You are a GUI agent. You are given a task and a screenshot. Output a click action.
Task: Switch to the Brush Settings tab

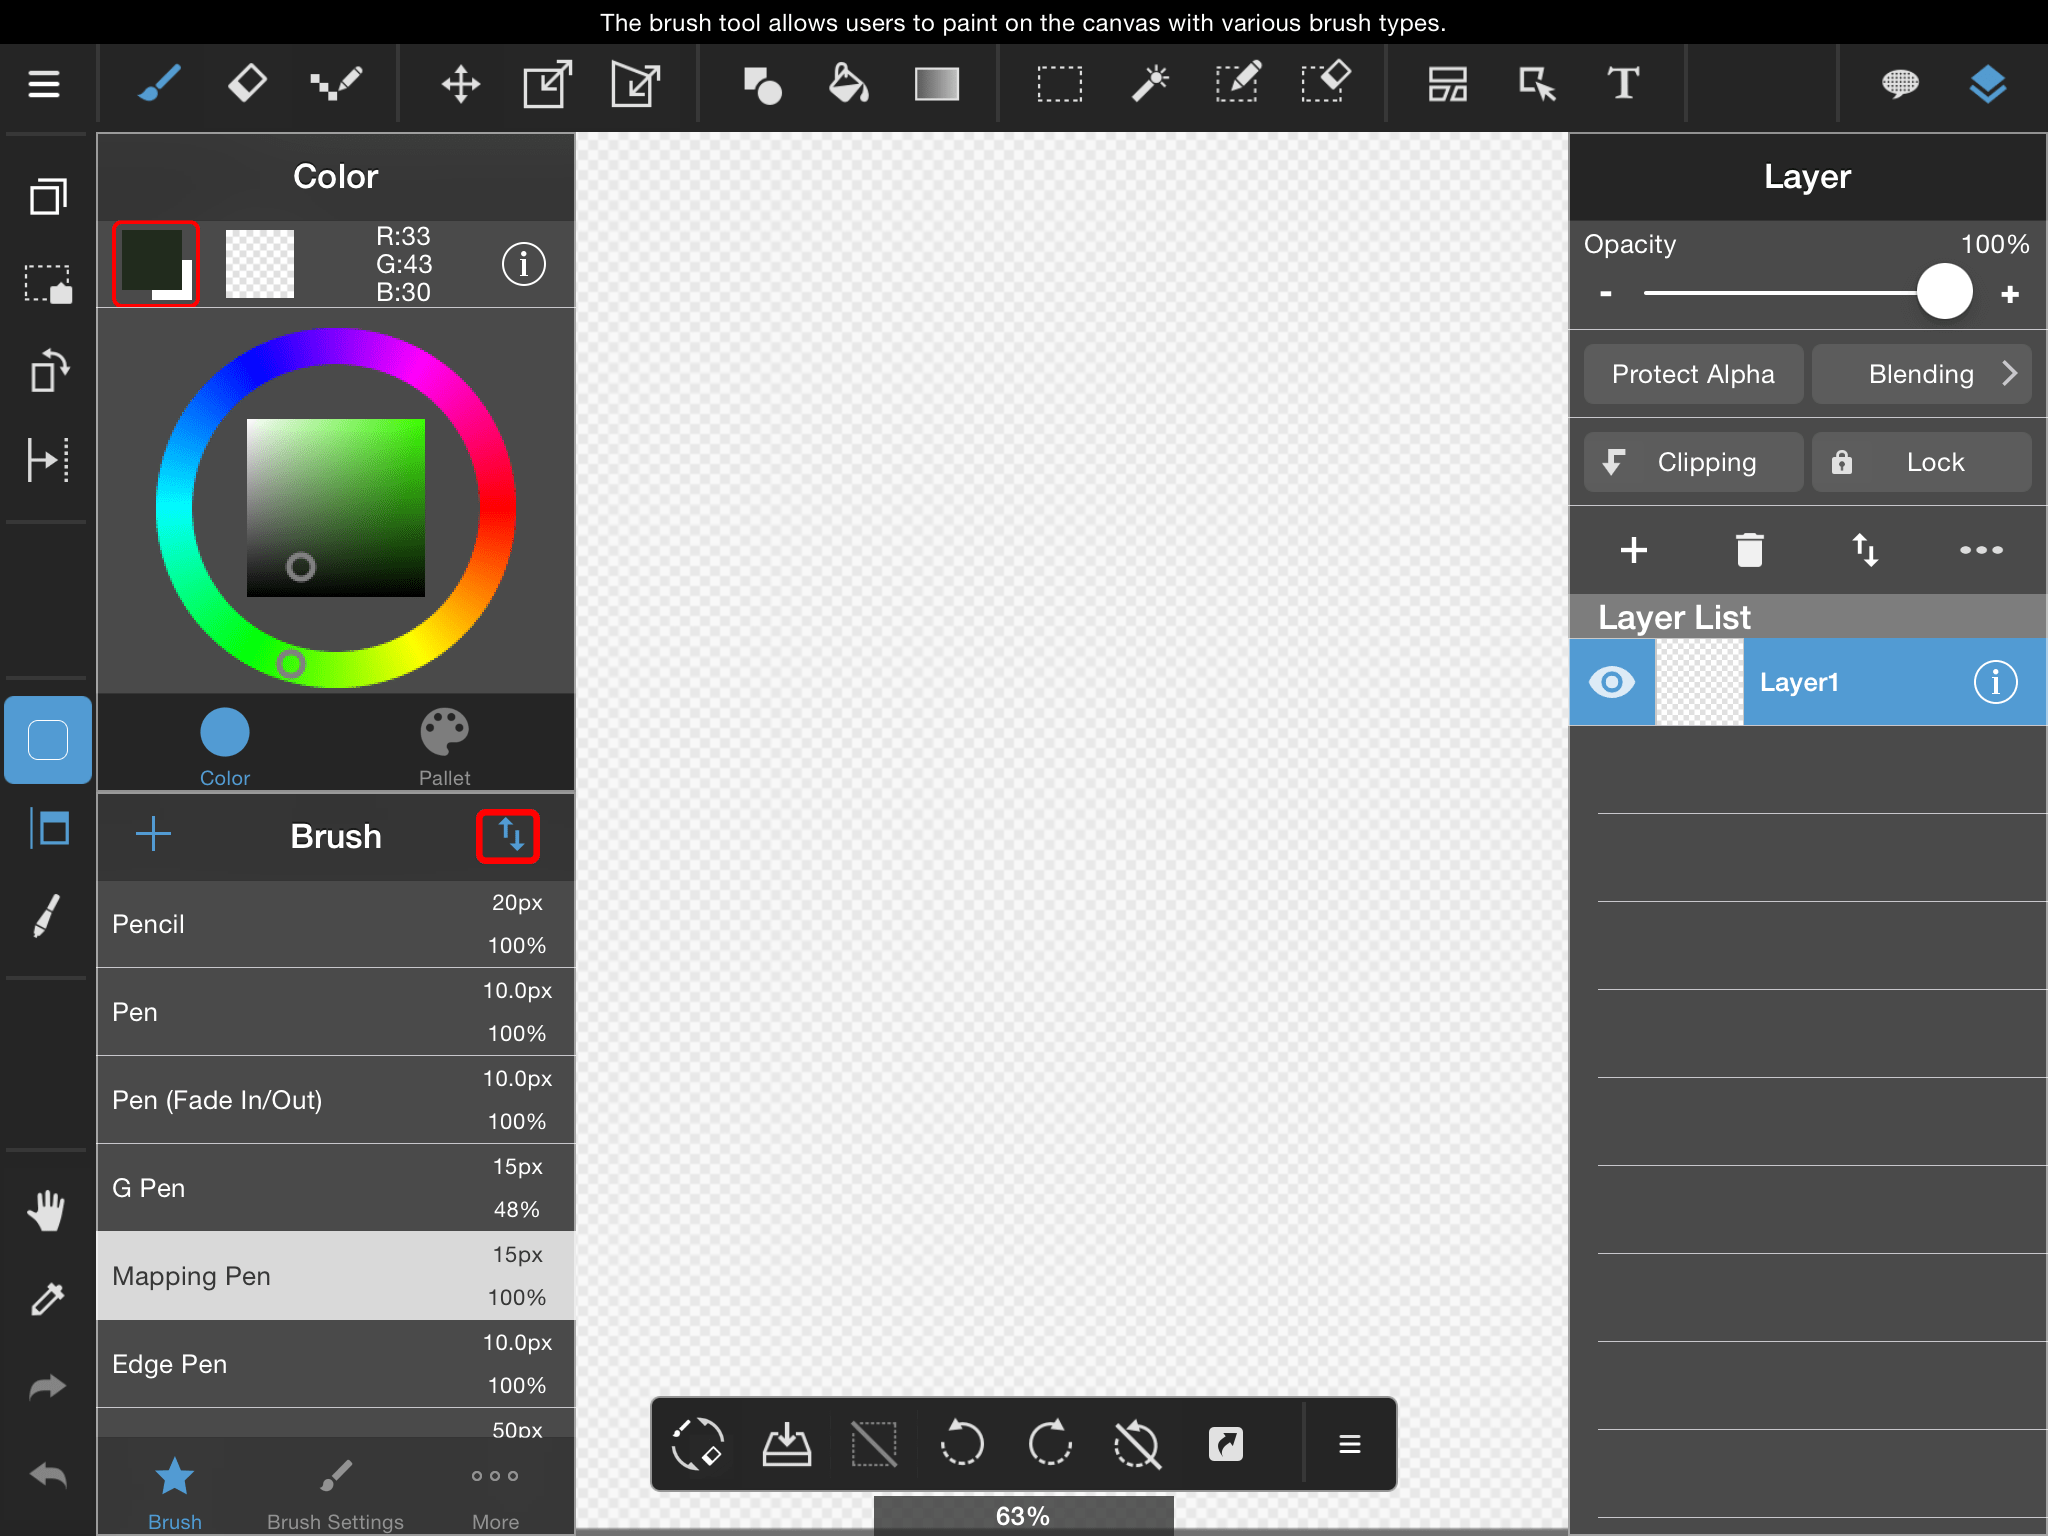335,1490
